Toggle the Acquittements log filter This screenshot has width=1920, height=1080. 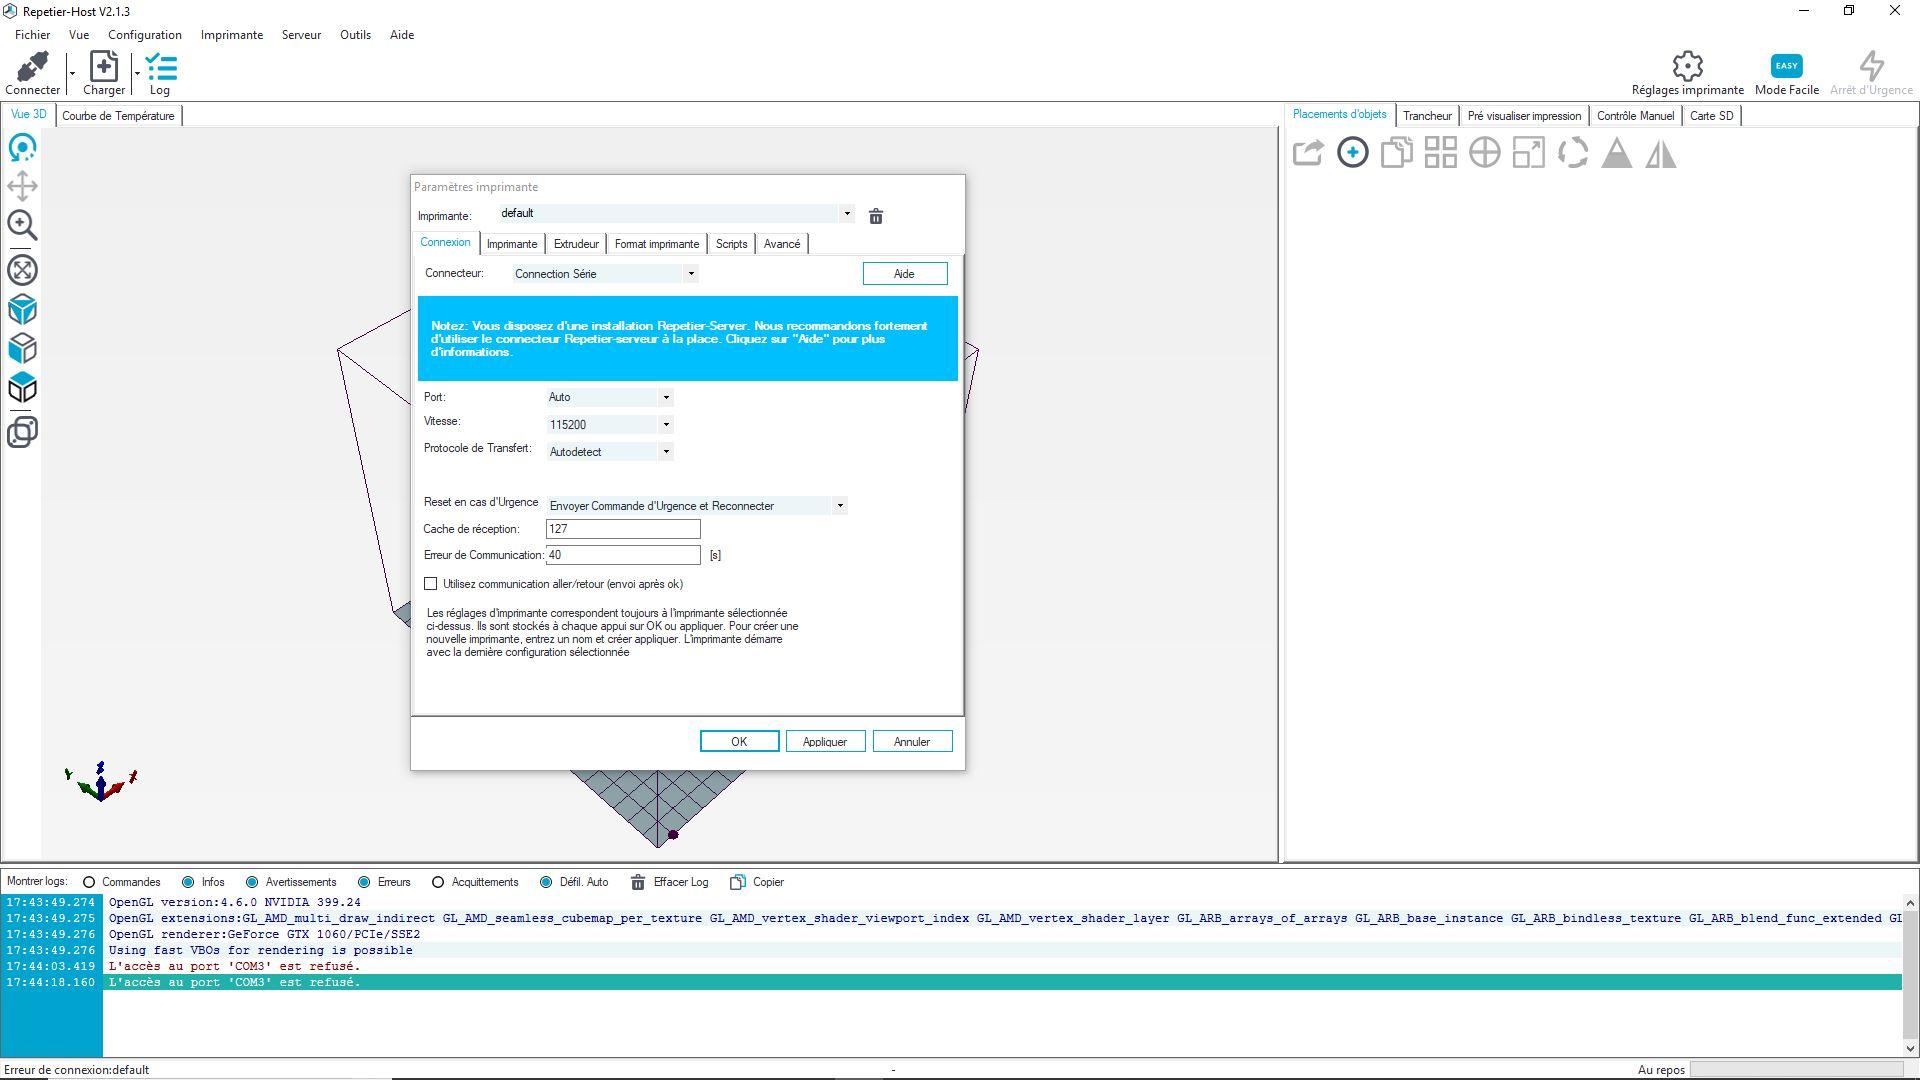(x=438, y=882)
